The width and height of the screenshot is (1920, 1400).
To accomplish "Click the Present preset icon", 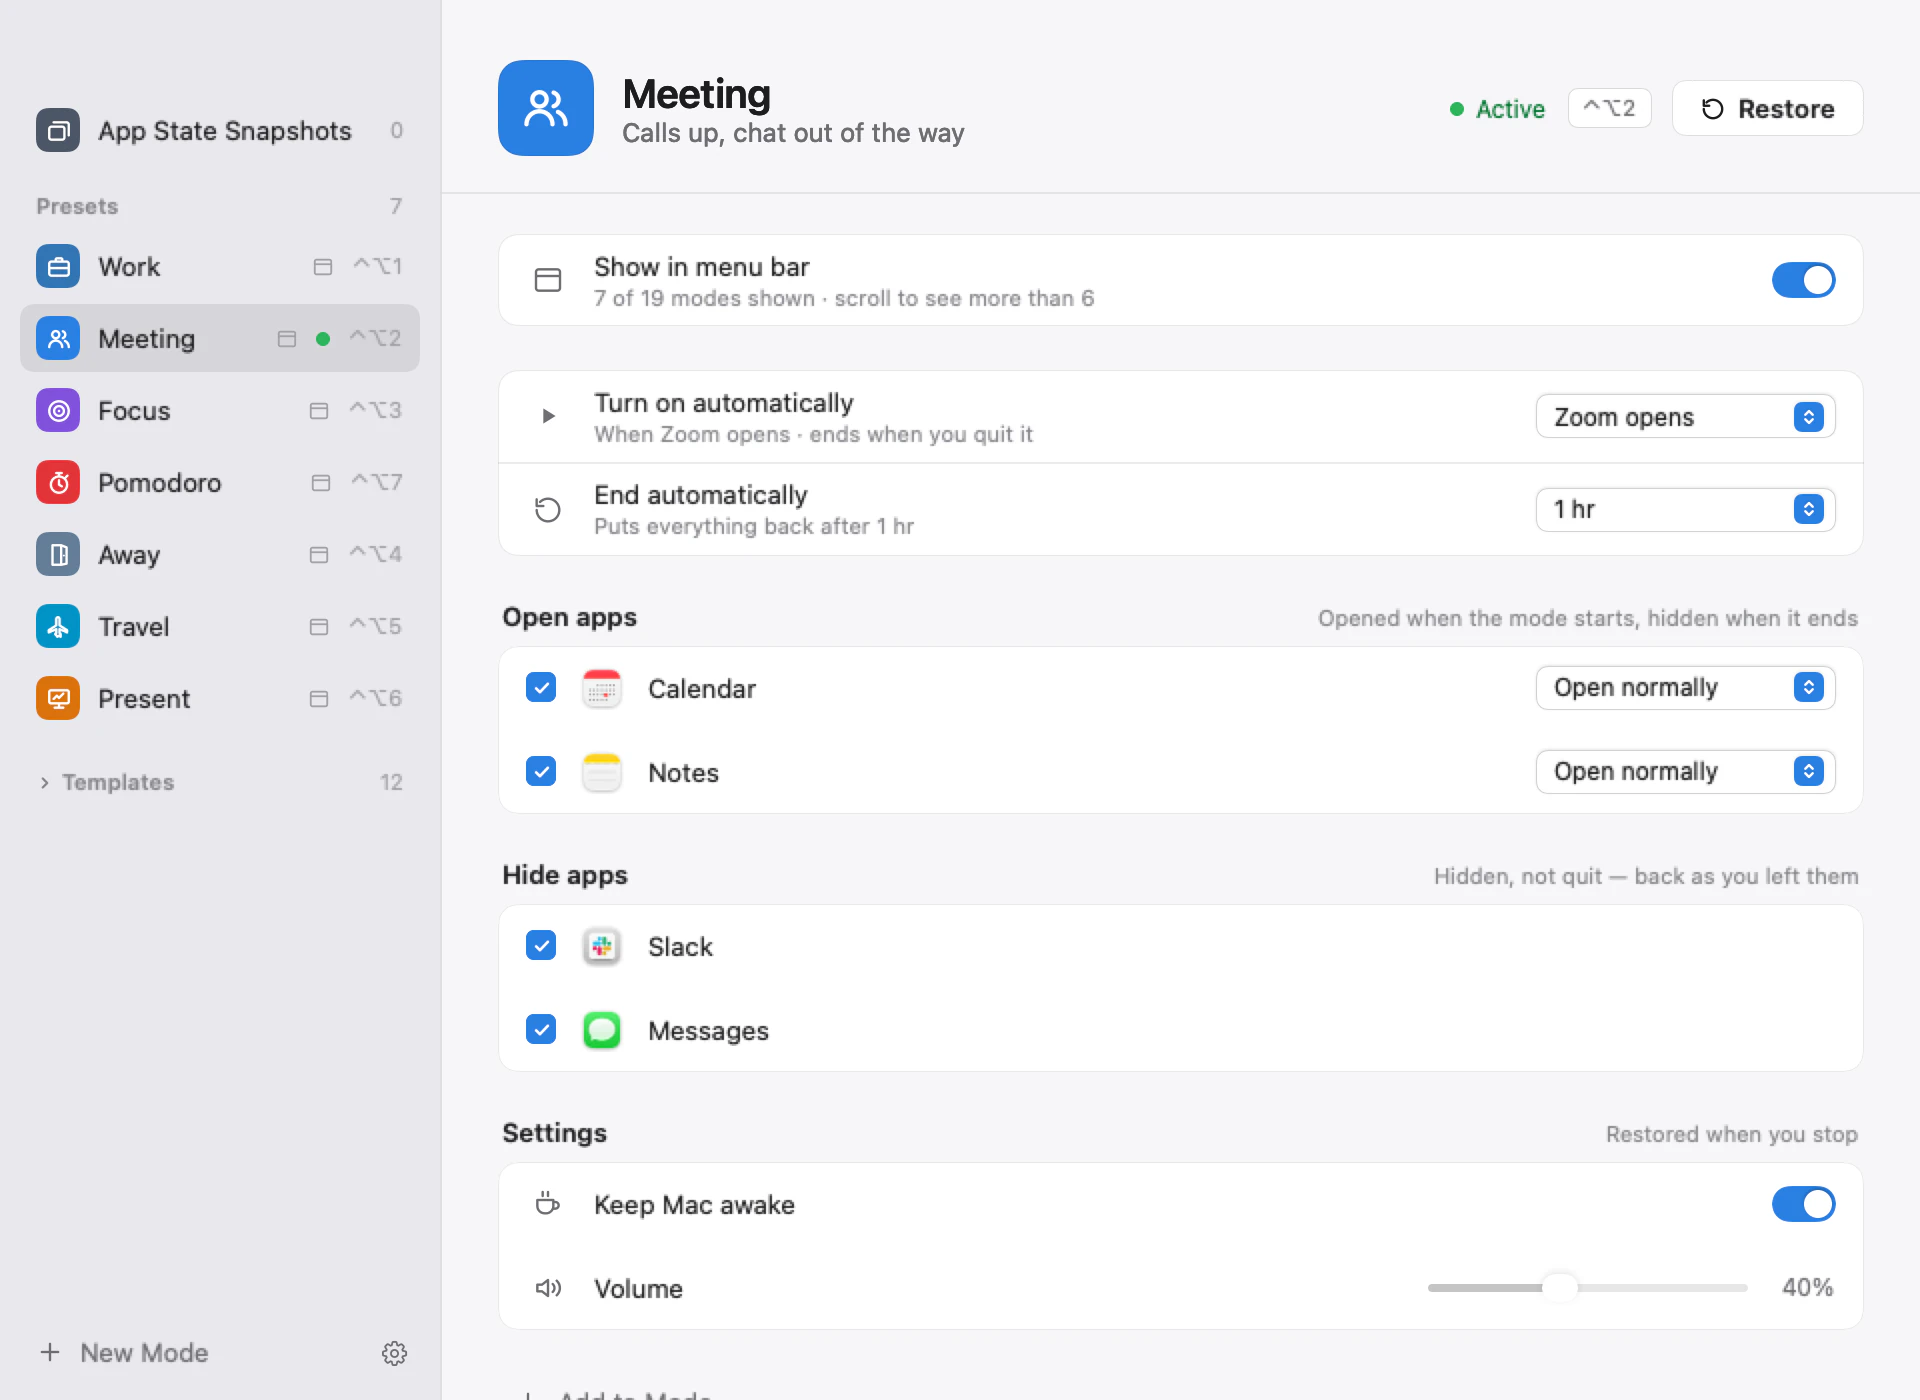I will click(x=58, y=698).
